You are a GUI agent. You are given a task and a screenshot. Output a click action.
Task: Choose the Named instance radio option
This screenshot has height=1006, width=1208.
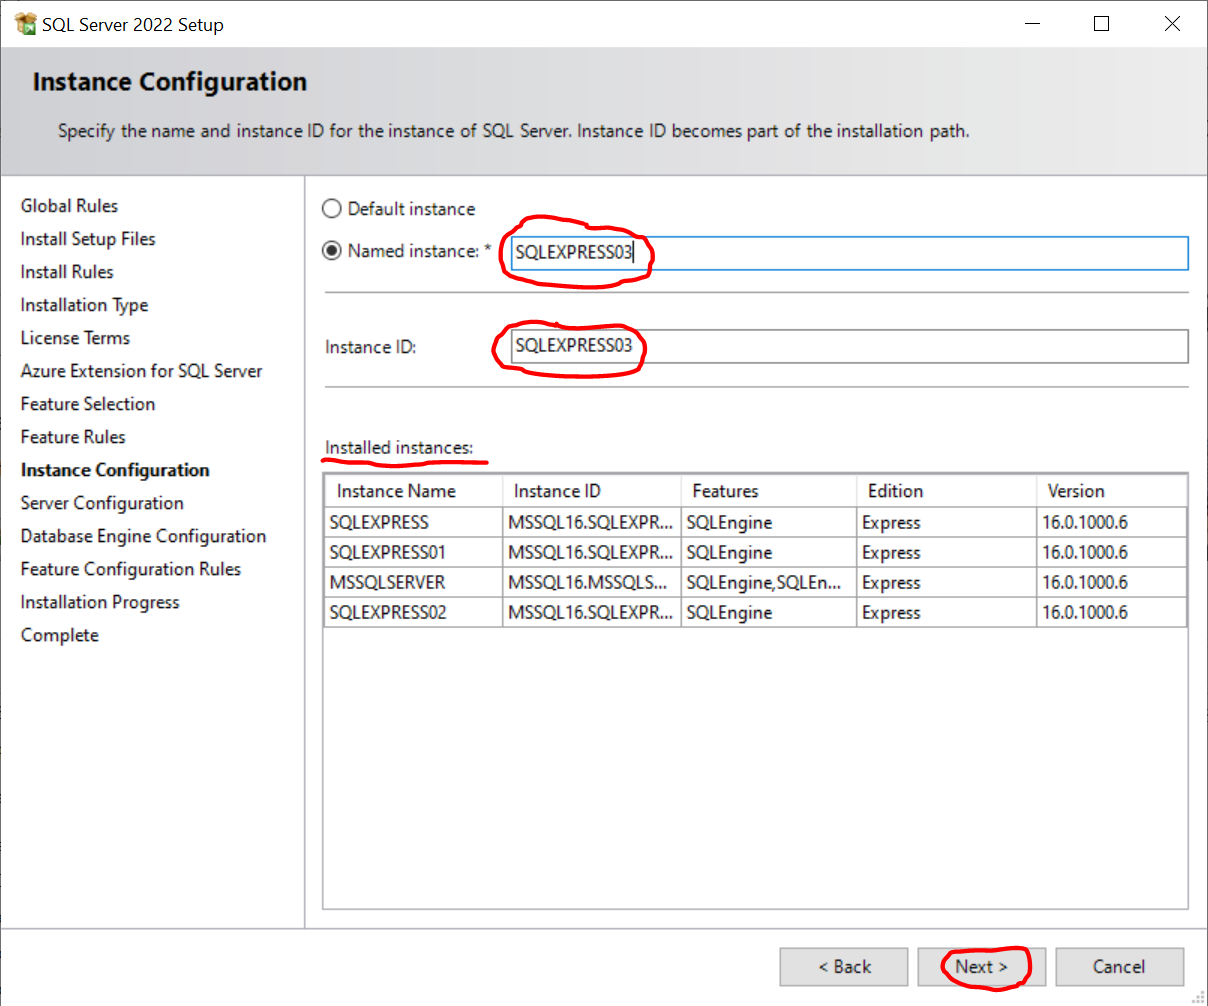click(331, 251)
